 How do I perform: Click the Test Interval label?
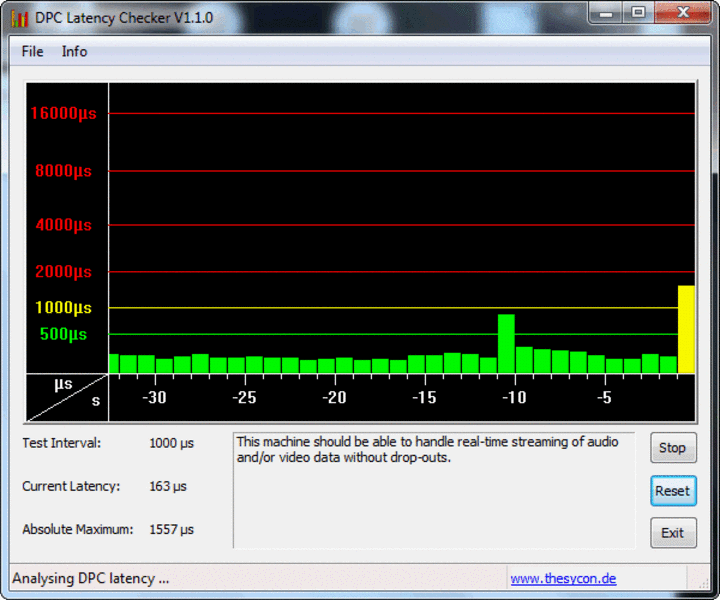[62, 443]
